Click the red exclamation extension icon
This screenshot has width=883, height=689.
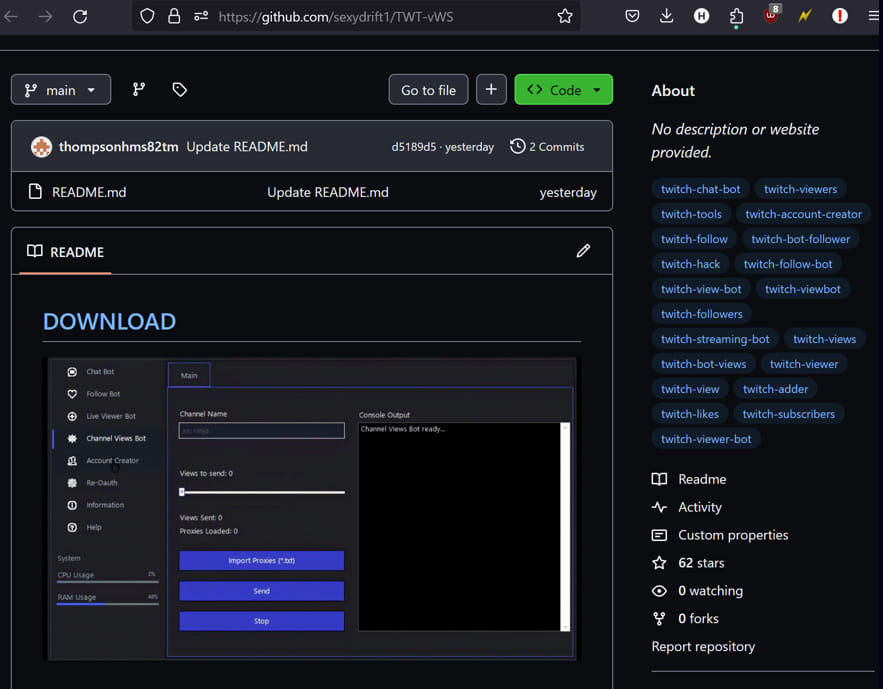pos(840,16)
